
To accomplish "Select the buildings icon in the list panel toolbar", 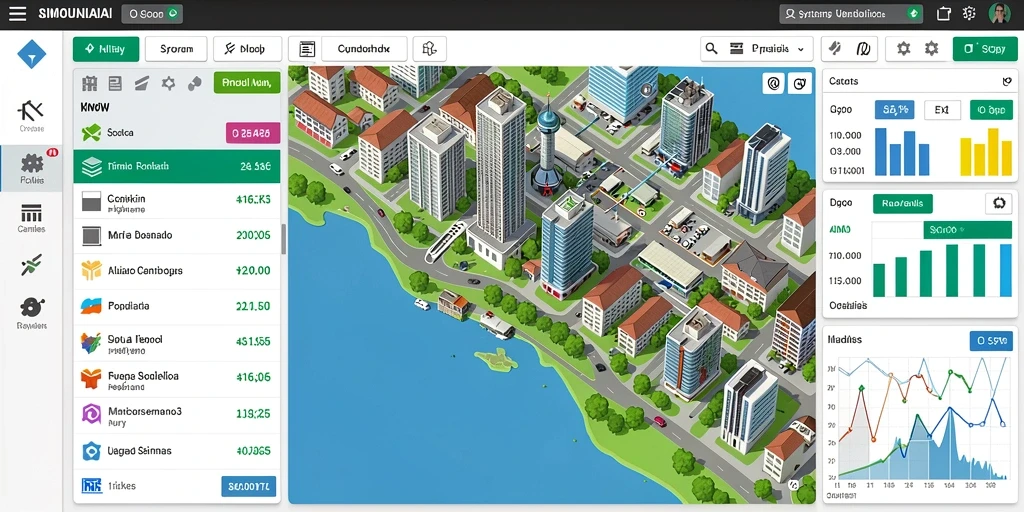I will [x=89, y=83].
